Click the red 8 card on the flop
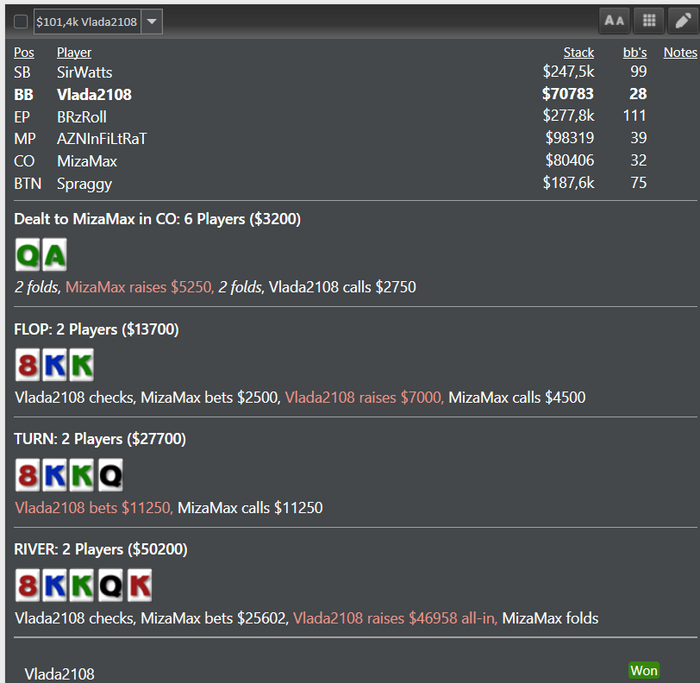Viewport: 700px width, 683px height. [x=28, y=365]
